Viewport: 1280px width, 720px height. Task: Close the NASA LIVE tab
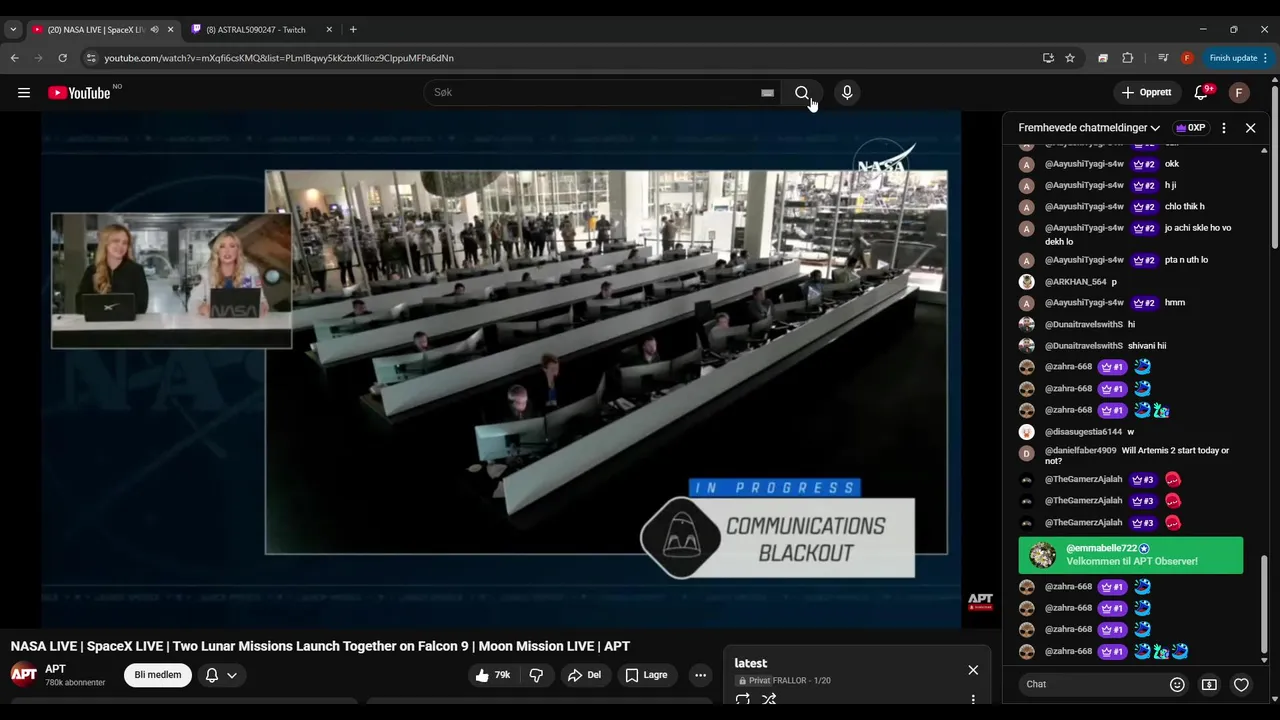coord(170,30)
